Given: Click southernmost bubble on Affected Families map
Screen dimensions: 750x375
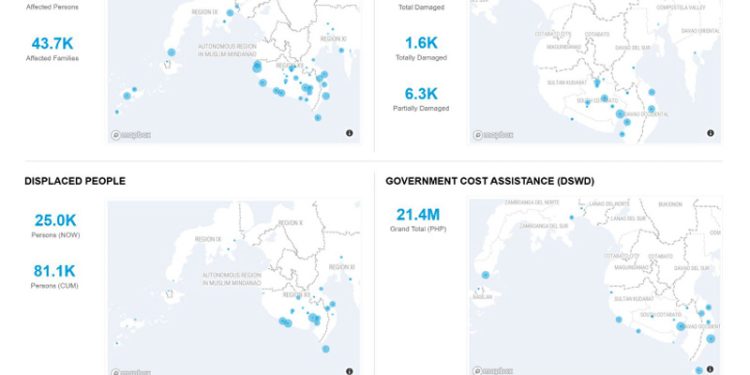Looking at the screenshot, I should click(x=318, y=118).
